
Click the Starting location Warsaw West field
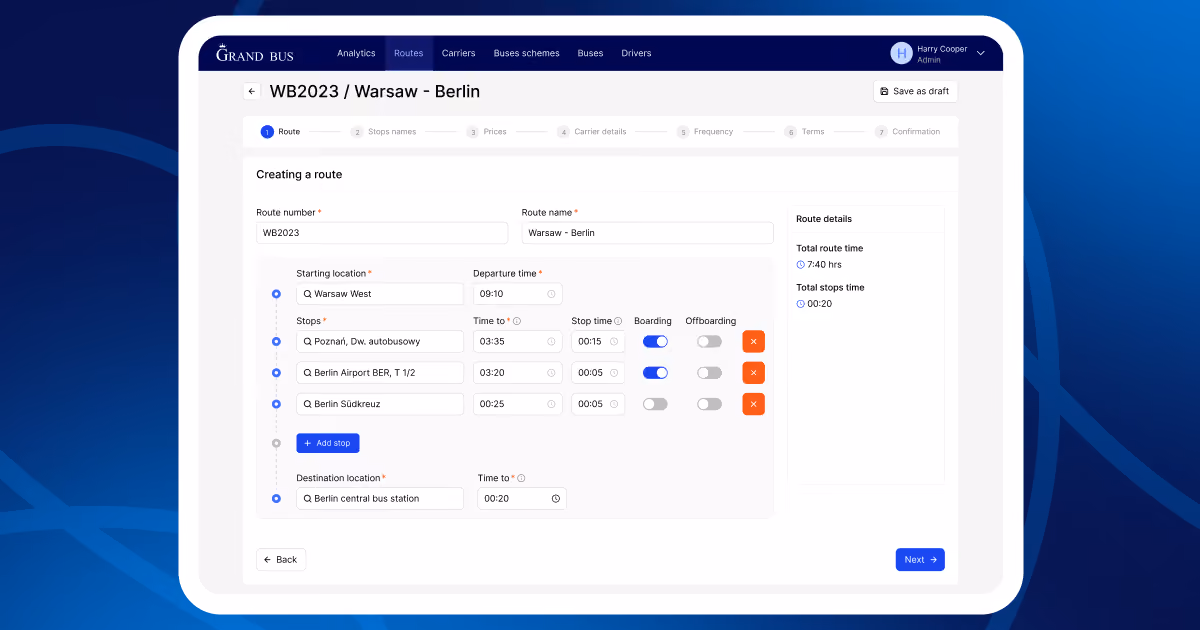pyautogui.click(x=380, y=294)
